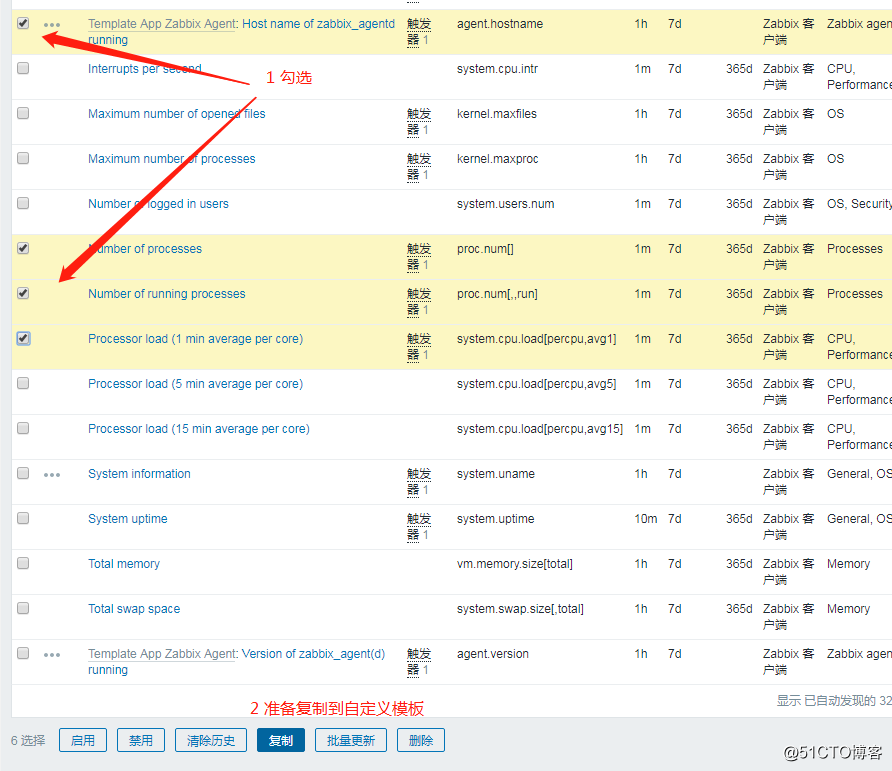The image size is (892, 771).
Task: Open the Template App Zabbix Agent link in hostname row
Action: (162, 24)
